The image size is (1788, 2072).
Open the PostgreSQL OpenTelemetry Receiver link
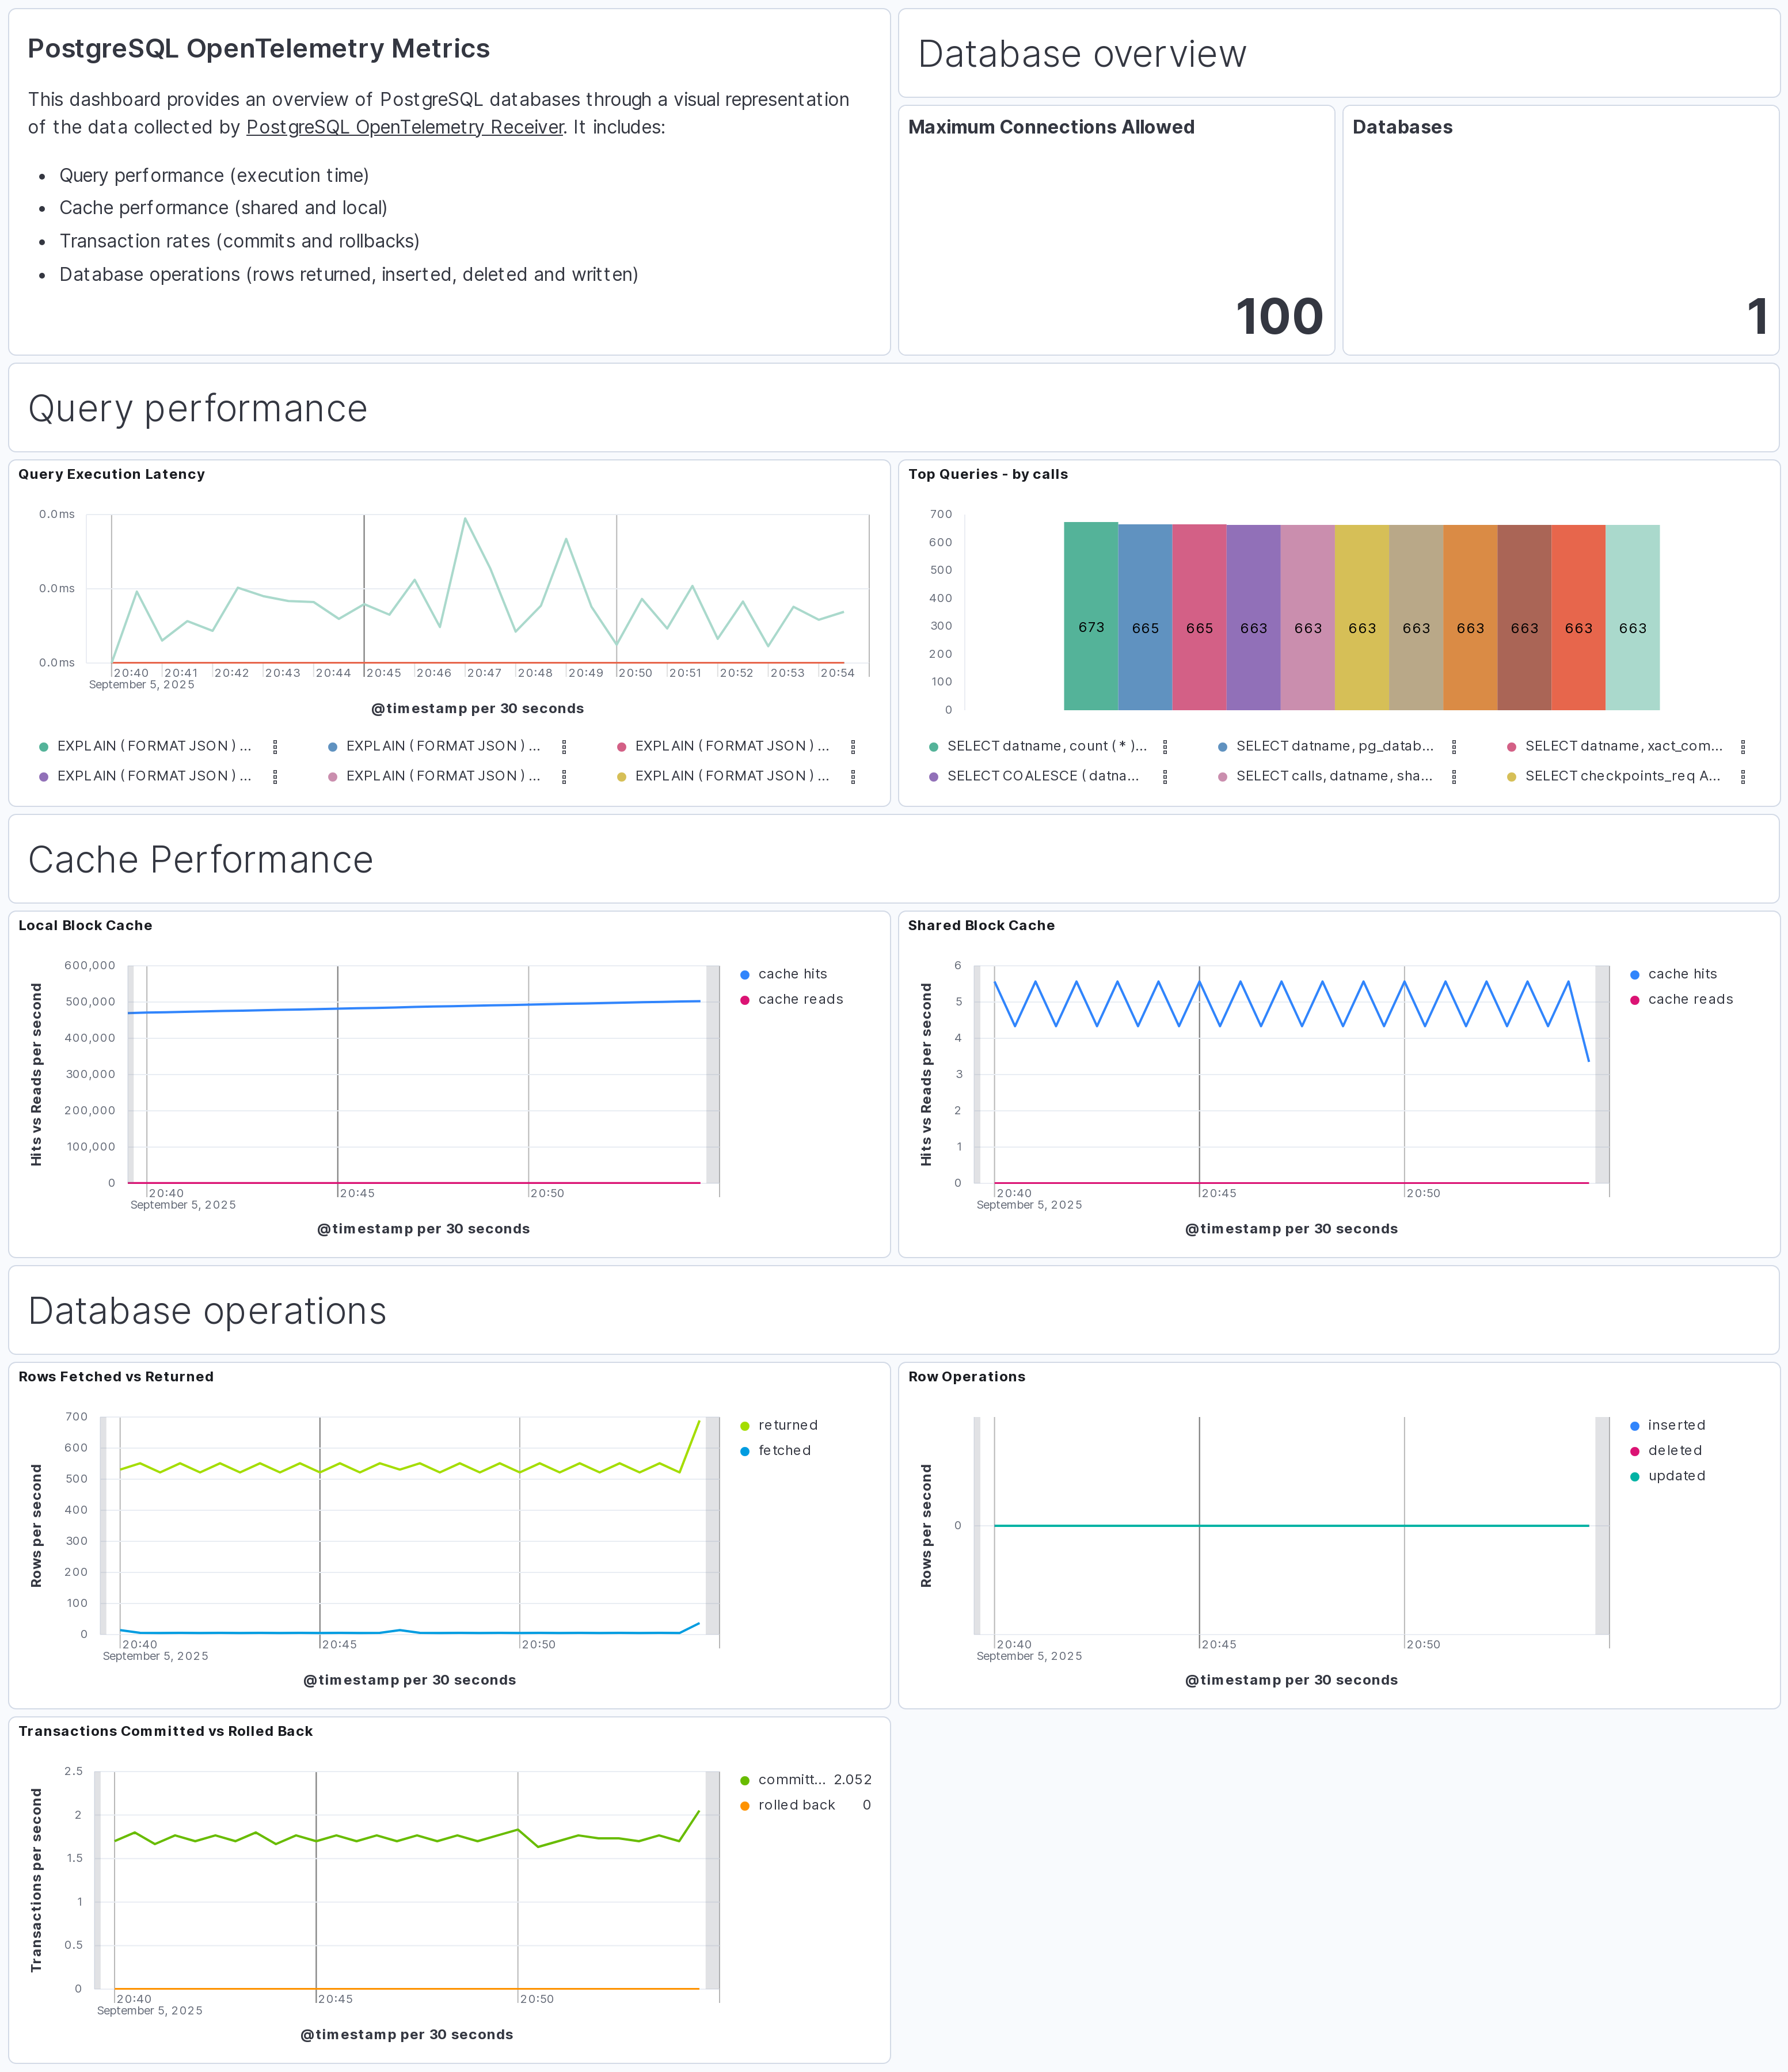[405, 127]
